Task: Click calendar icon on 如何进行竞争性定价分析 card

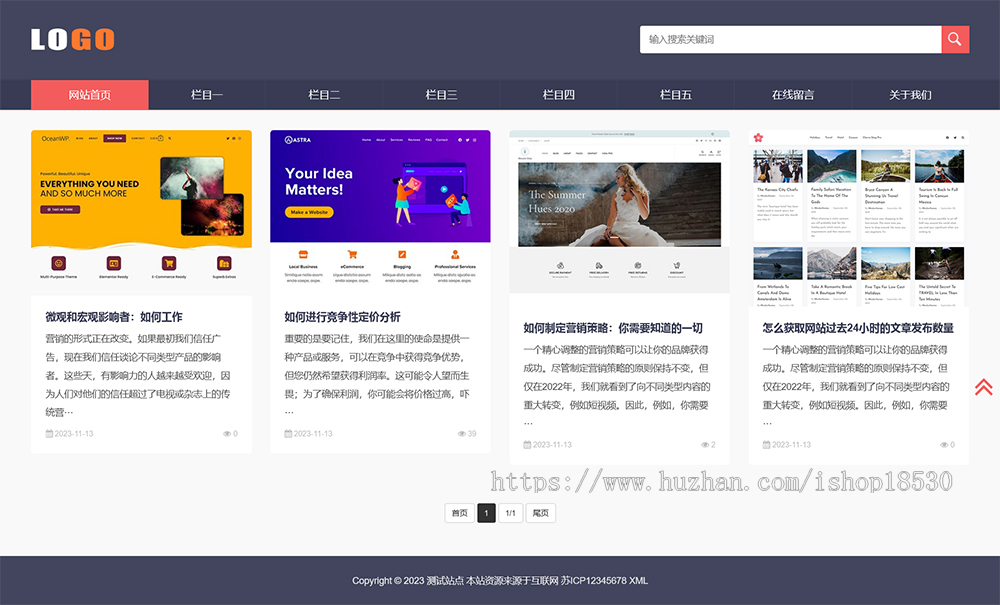Action: click(288, 434)
